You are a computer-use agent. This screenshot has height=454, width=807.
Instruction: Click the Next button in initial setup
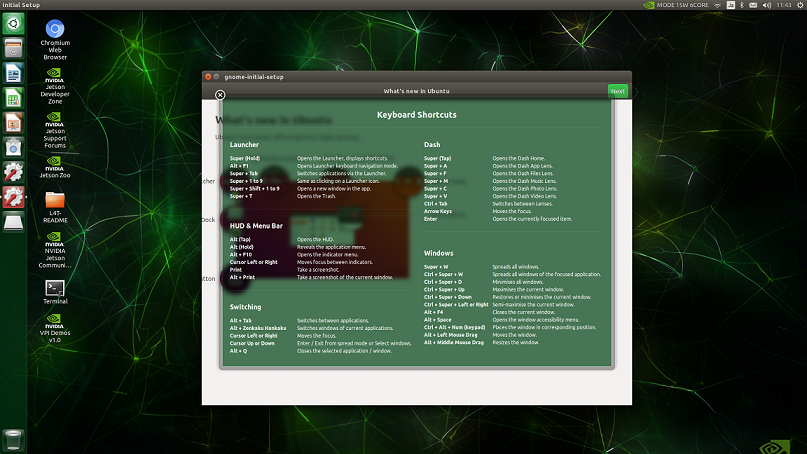tap(617, 91)
